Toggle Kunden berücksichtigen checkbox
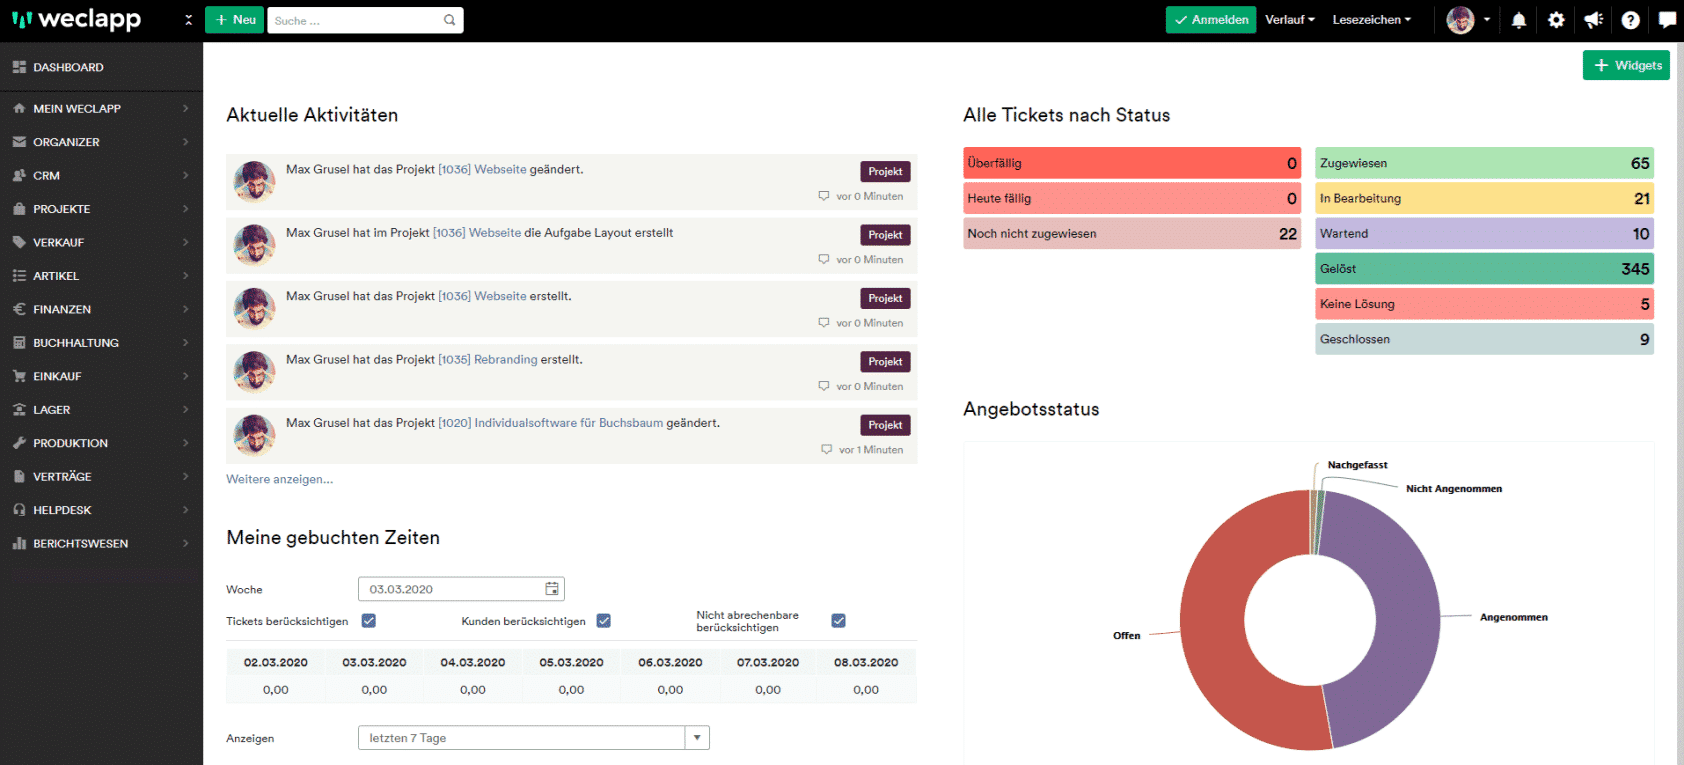The width and height of the screenshot is (1684, 765). point(604,621)
